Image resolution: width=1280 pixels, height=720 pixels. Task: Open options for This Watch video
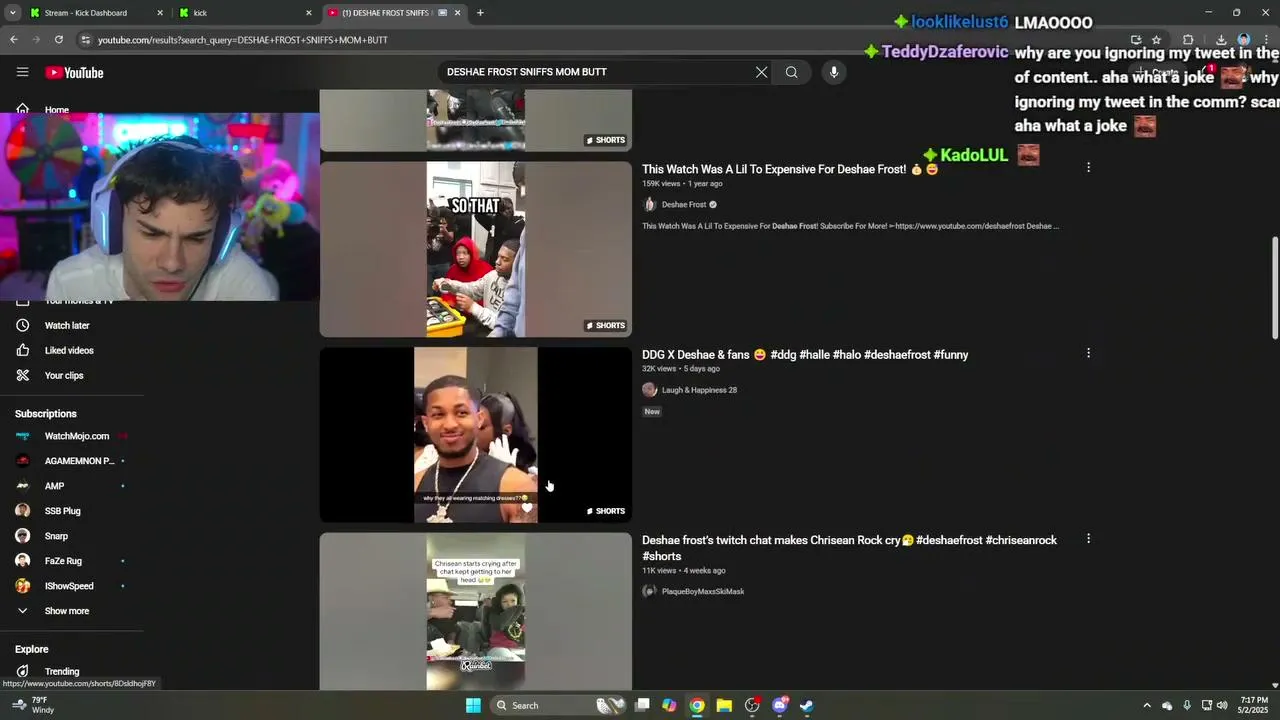tap(1088, 168)
